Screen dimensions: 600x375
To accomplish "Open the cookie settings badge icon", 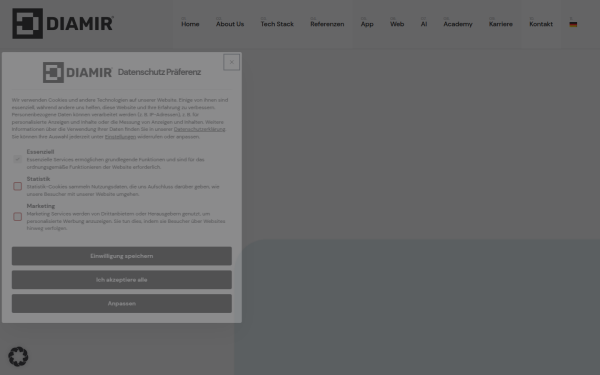I will 18,357.
